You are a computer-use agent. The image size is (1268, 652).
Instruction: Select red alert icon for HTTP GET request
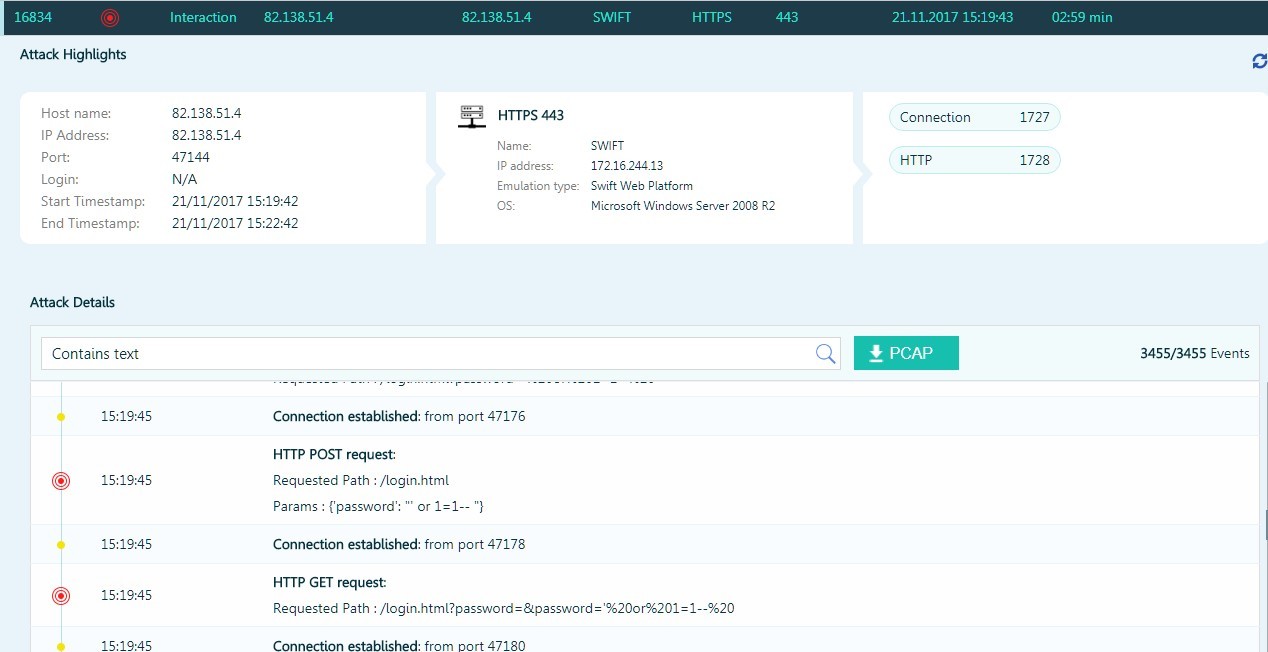coord(61,596)
